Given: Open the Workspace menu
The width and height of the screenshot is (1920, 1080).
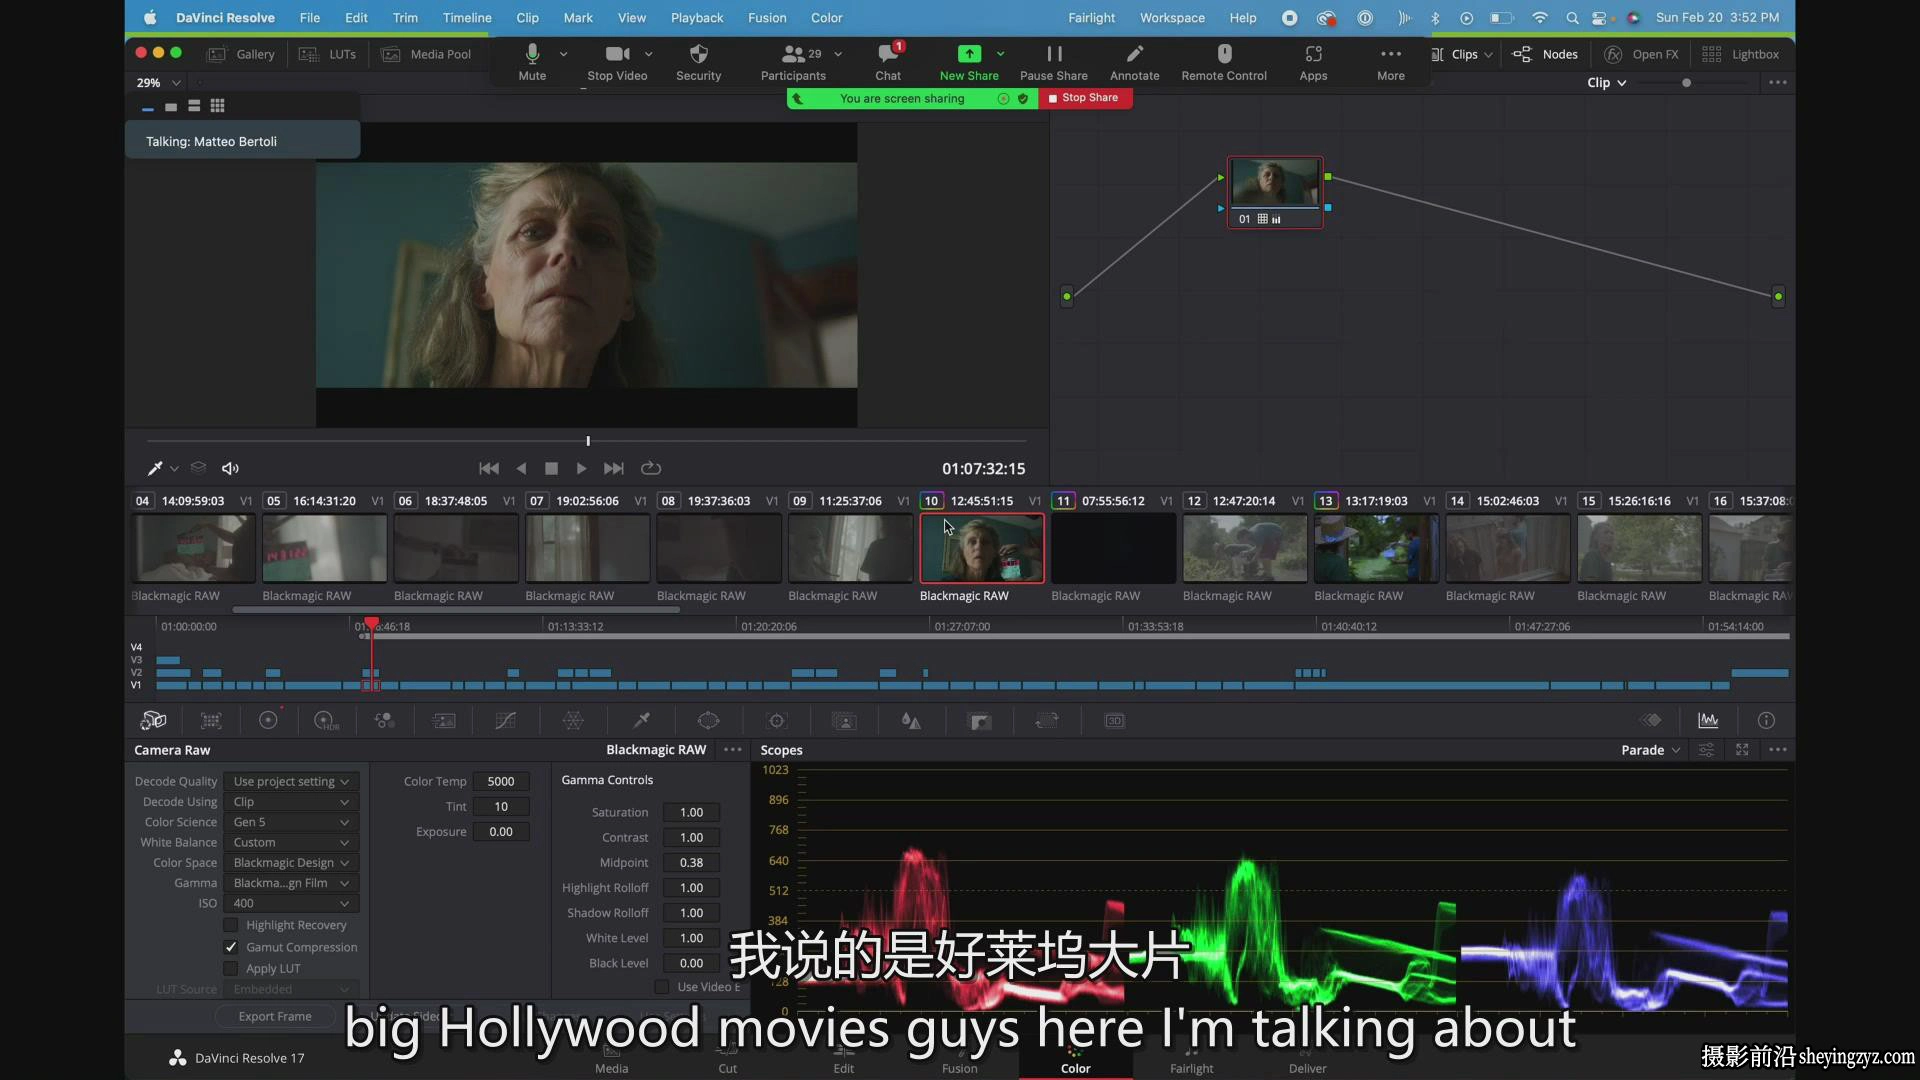Looking at the screenshot, I should point(1172,18).
